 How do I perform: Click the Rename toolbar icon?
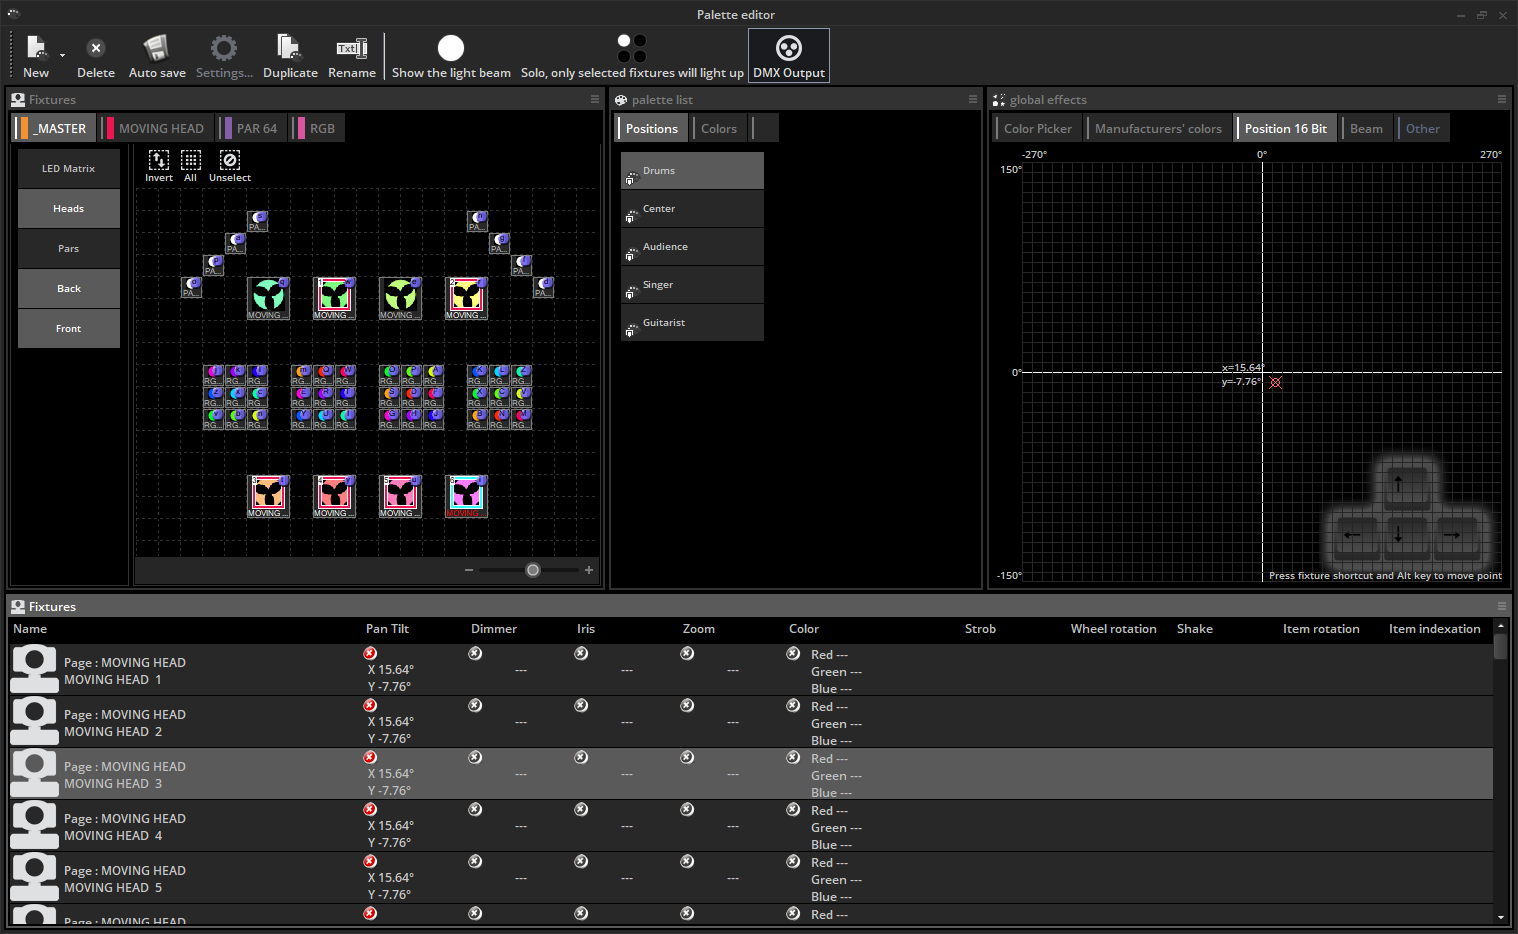tap(352, 49)
